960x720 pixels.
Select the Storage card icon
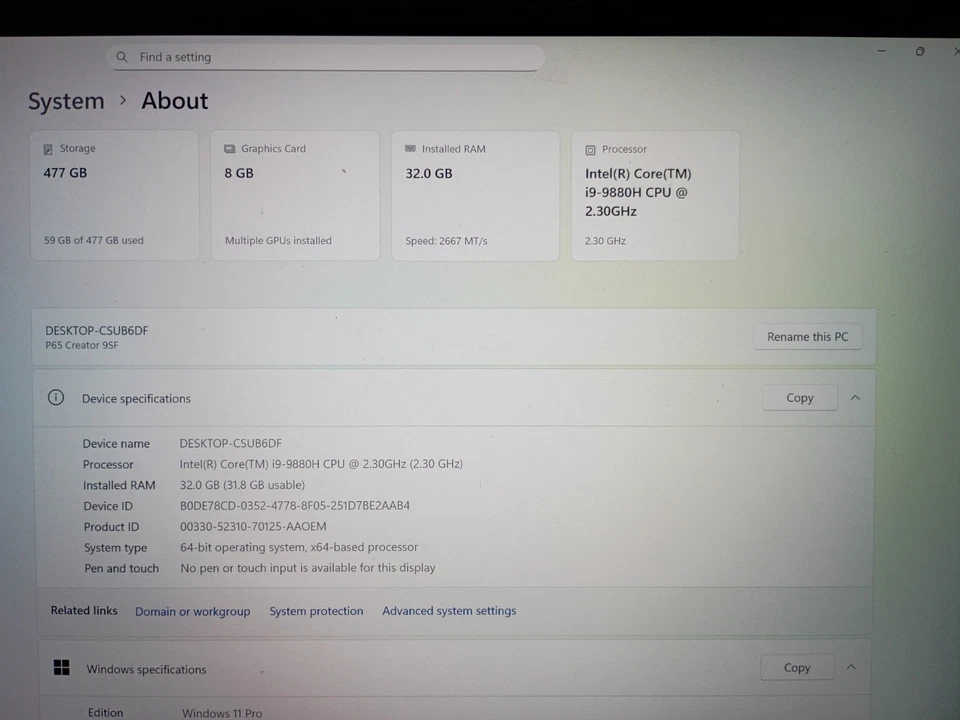tap(47, 148)
